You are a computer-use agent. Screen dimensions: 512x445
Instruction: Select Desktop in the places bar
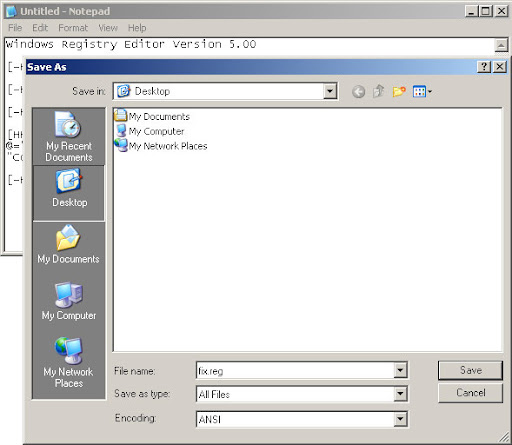pos(69,193)
